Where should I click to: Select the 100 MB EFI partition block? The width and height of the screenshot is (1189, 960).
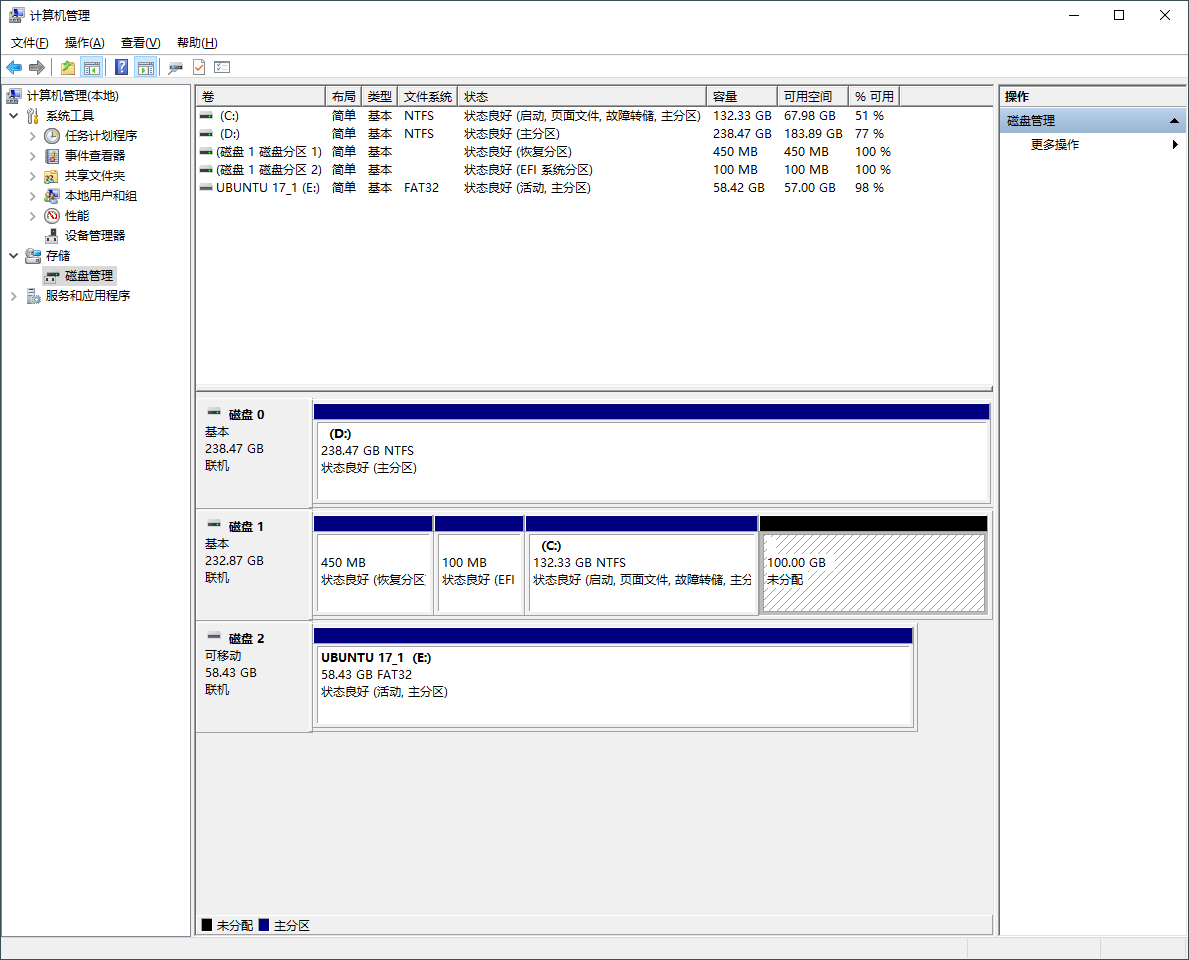click(479, 564)
